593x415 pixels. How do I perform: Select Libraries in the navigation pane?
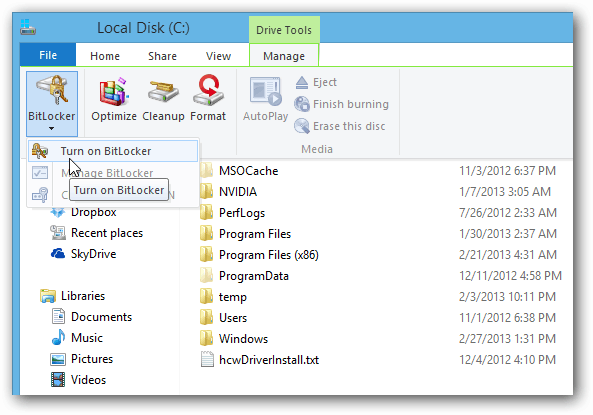pos(83,296)
